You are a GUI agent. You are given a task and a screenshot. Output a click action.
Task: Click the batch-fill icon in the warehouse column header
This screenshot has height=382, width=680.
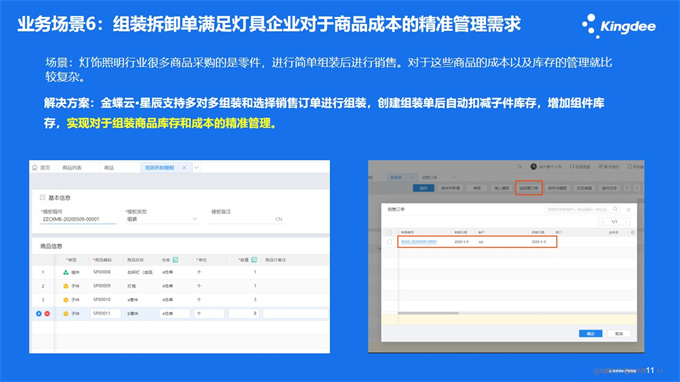(x=176, y=260)
